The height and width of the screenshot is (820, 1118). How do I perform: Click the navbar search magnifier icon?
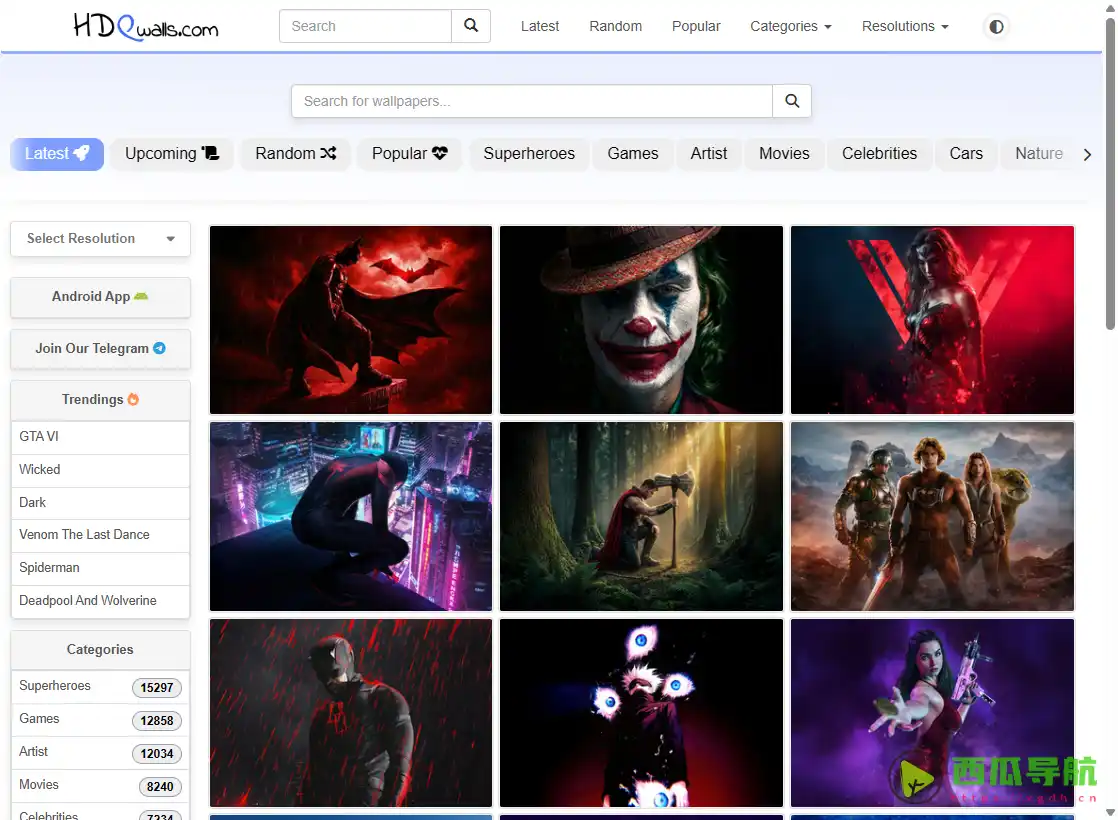click(471, 26)
